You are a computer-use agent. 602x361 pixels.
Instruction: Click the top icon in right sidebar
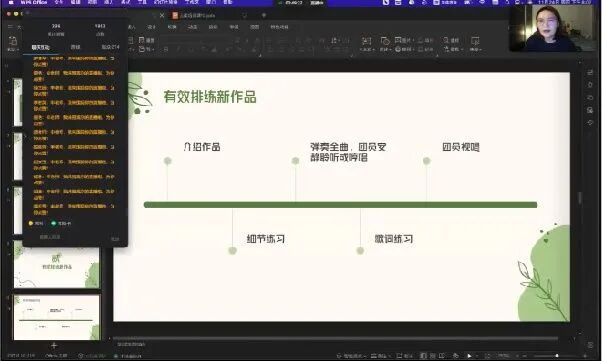[x=590, y=73]
